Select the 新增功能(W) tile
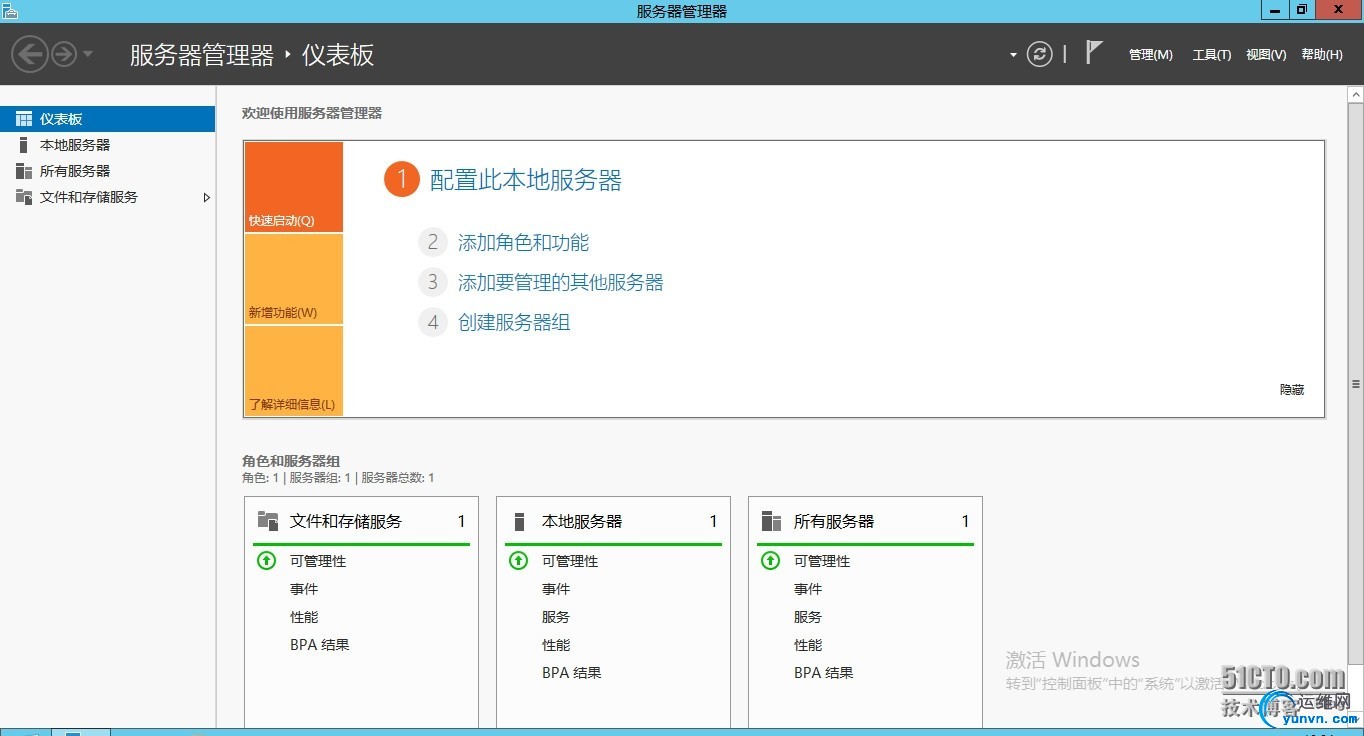Viewport: 1364px width, 736px height. [293, 280]
